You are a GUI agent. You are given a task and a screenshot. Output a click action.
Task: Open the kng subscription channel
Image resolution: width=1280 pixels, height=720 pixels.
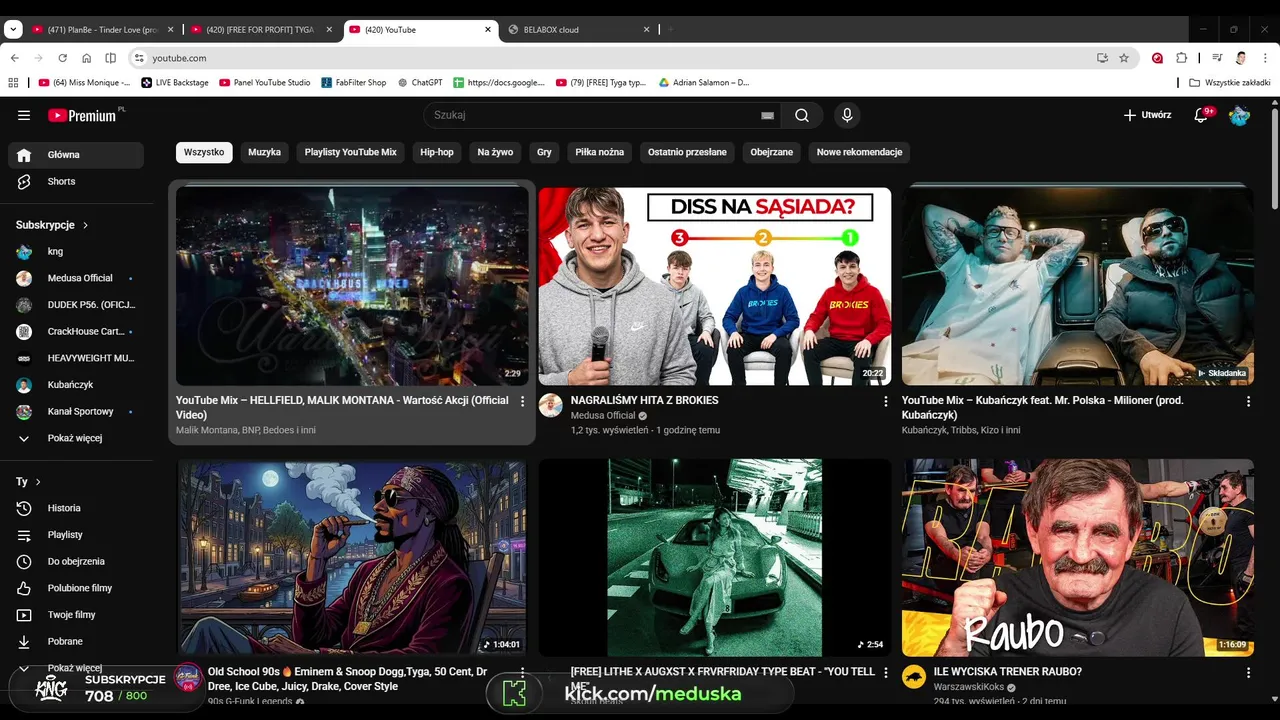coord(76,251)
